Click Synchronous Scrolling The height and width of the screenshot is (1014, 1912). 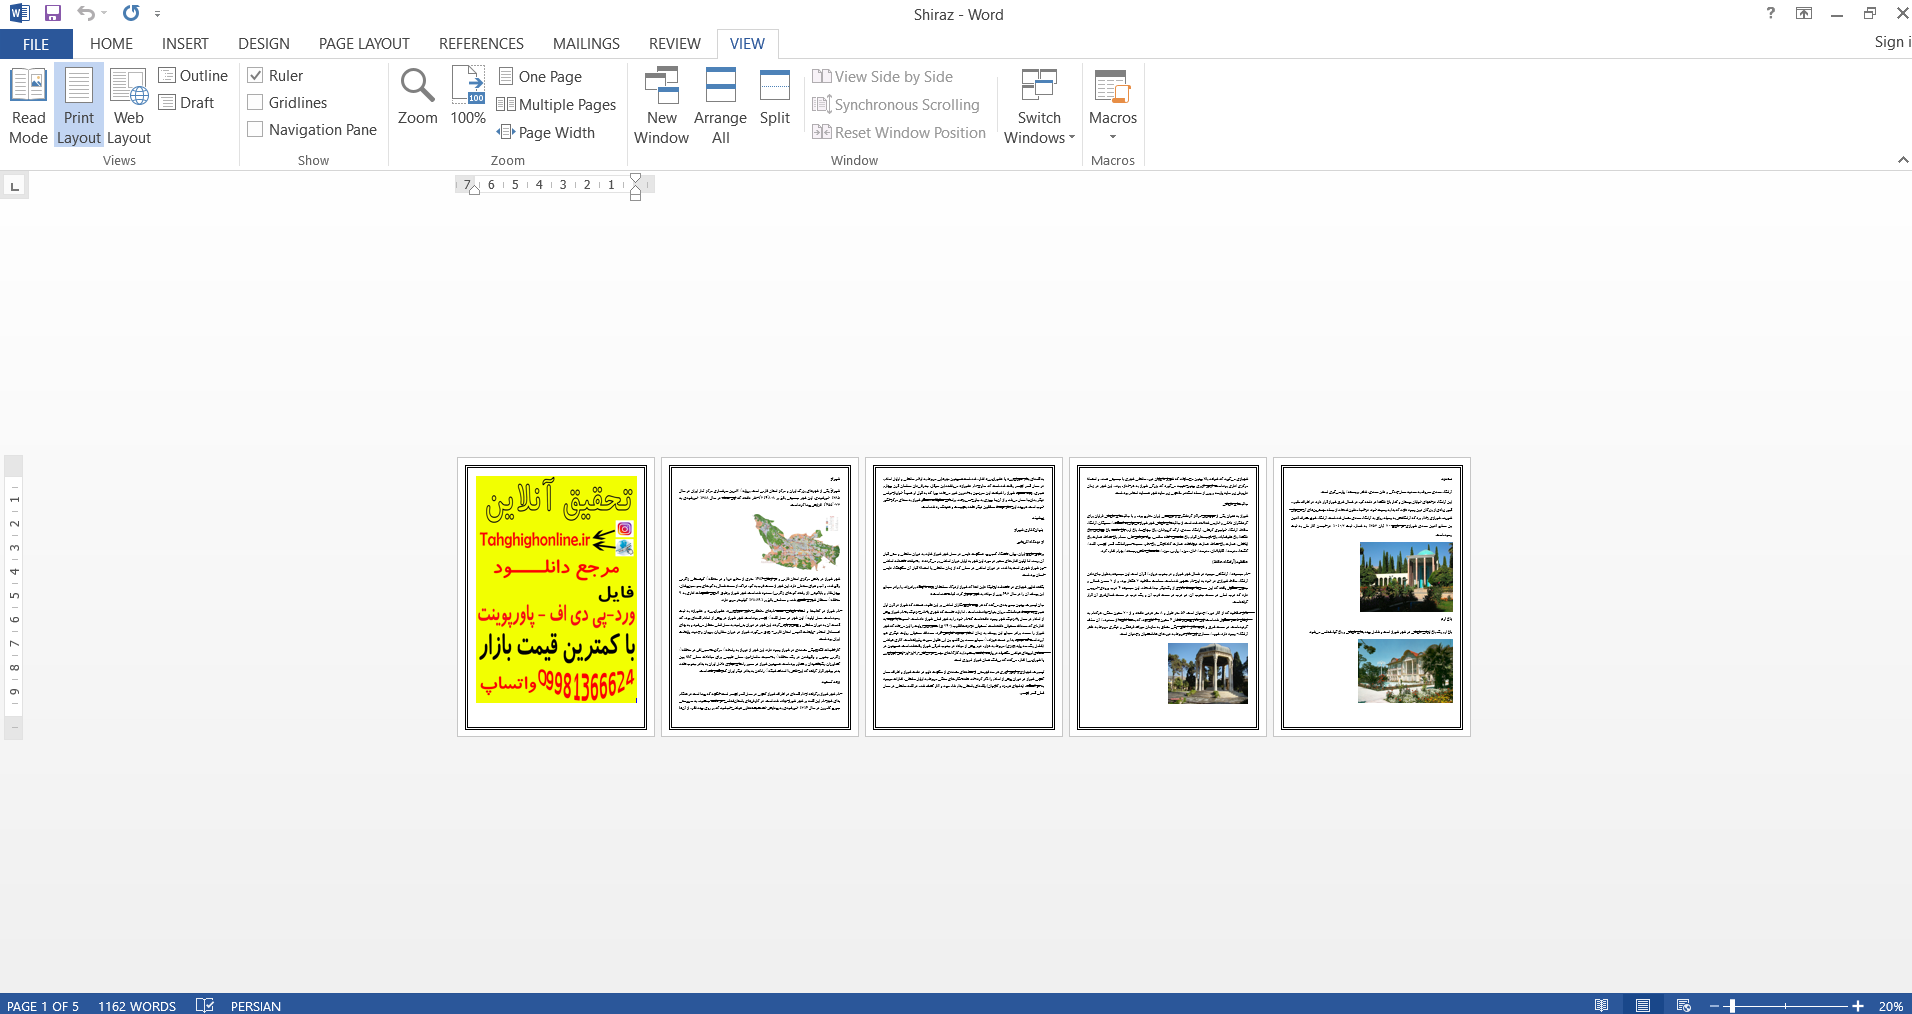(896, 105)
